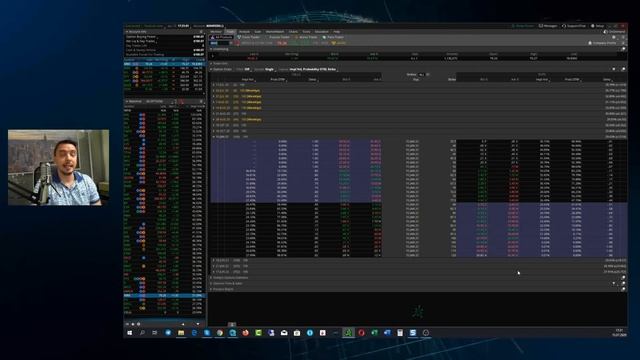Open Windows taskbar search
Screen dimensions: 640x360
point(142,333)
